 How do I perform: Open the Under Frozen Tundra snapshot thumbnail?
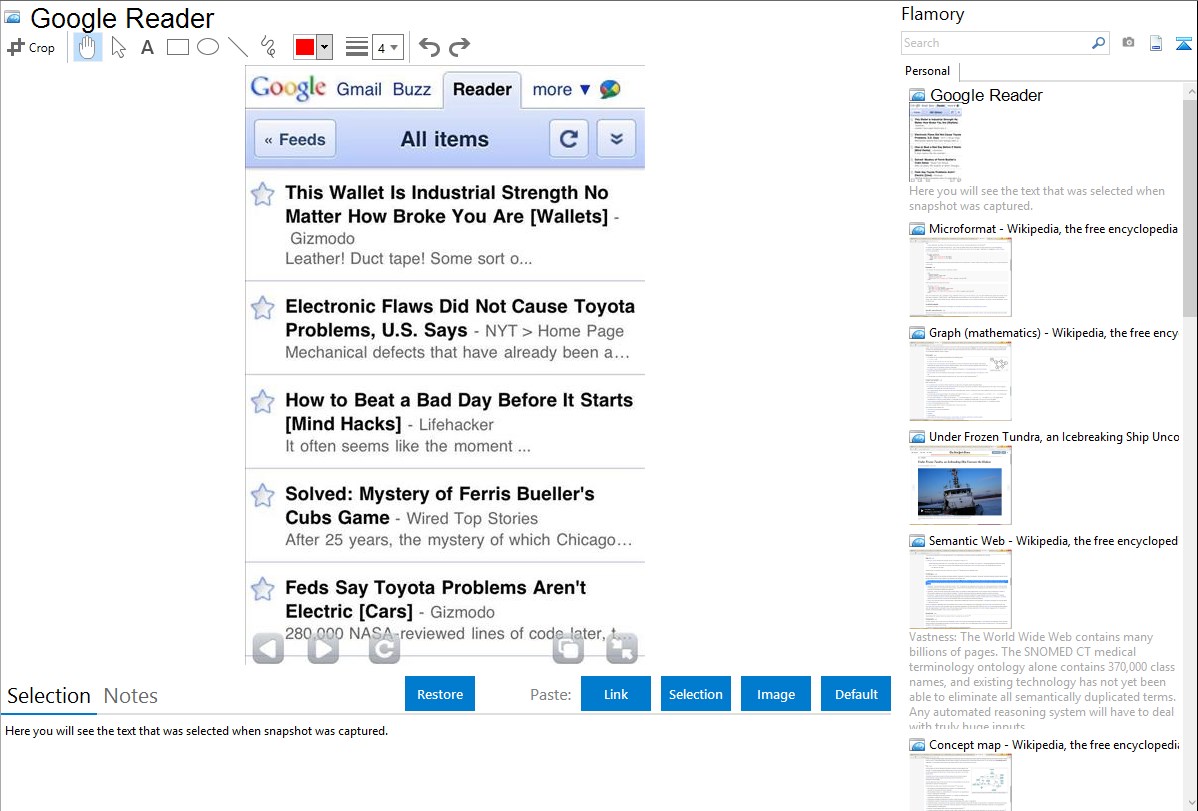(x=960, y=485)
